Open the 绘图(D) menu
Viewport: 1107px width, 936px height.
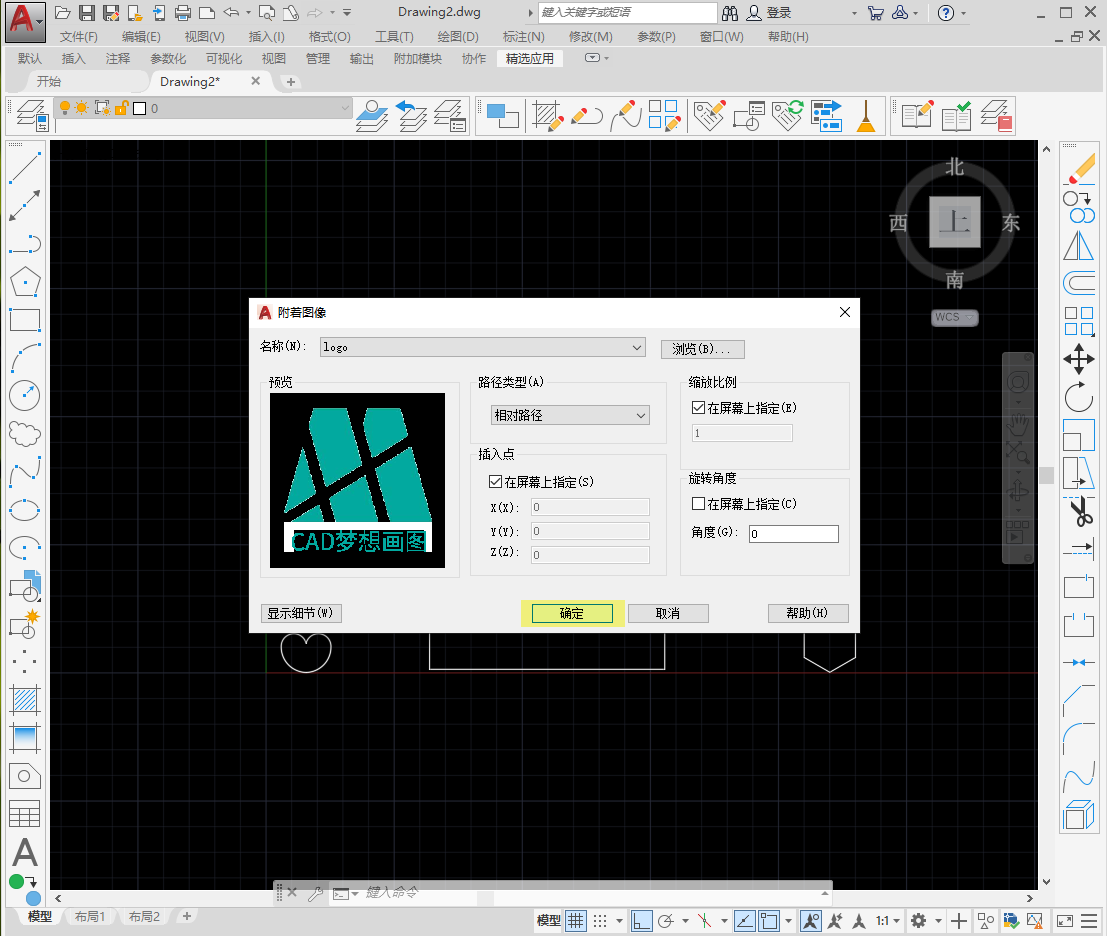click(458, 37)
